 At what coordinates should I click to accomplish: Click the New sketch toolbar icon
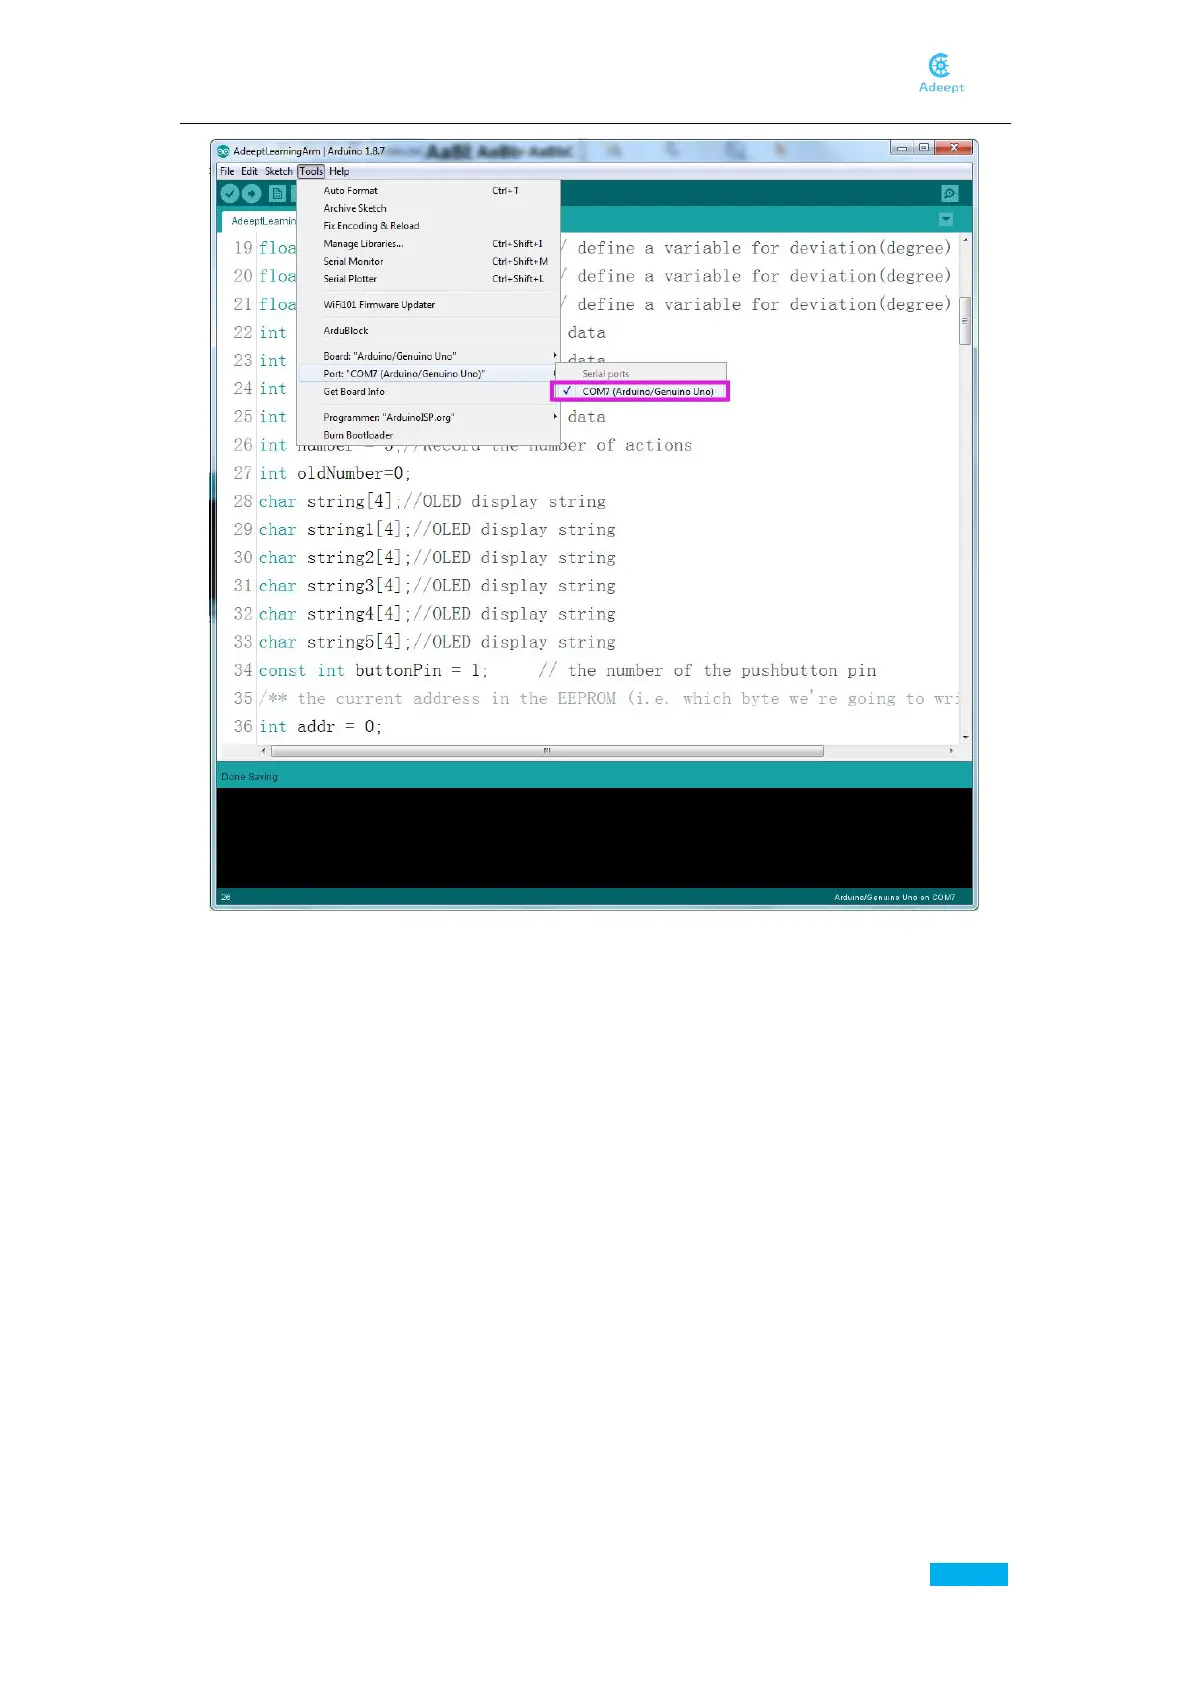[278, 194]
